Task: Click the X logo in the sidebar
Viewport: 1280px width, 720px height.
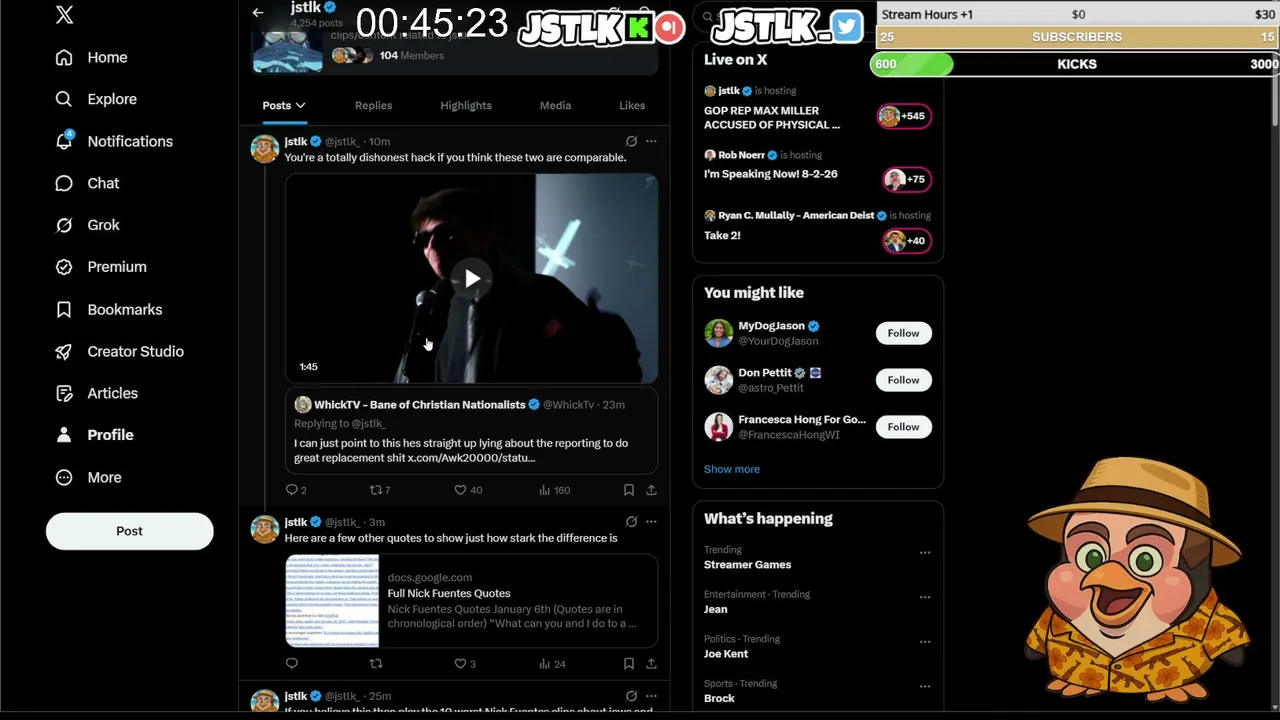Action: click(64, 15)
